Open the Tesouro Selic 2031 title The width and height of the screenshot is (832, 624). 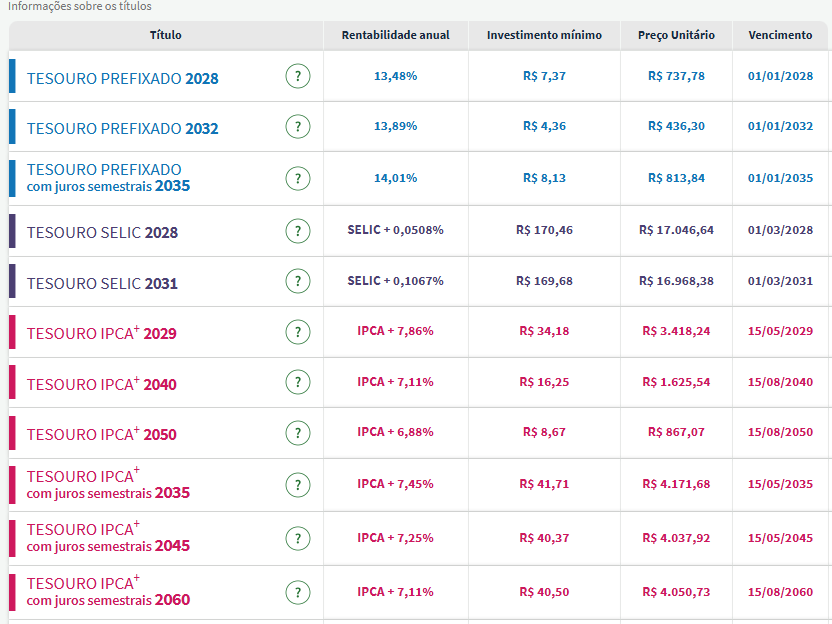tap(102, 283)
